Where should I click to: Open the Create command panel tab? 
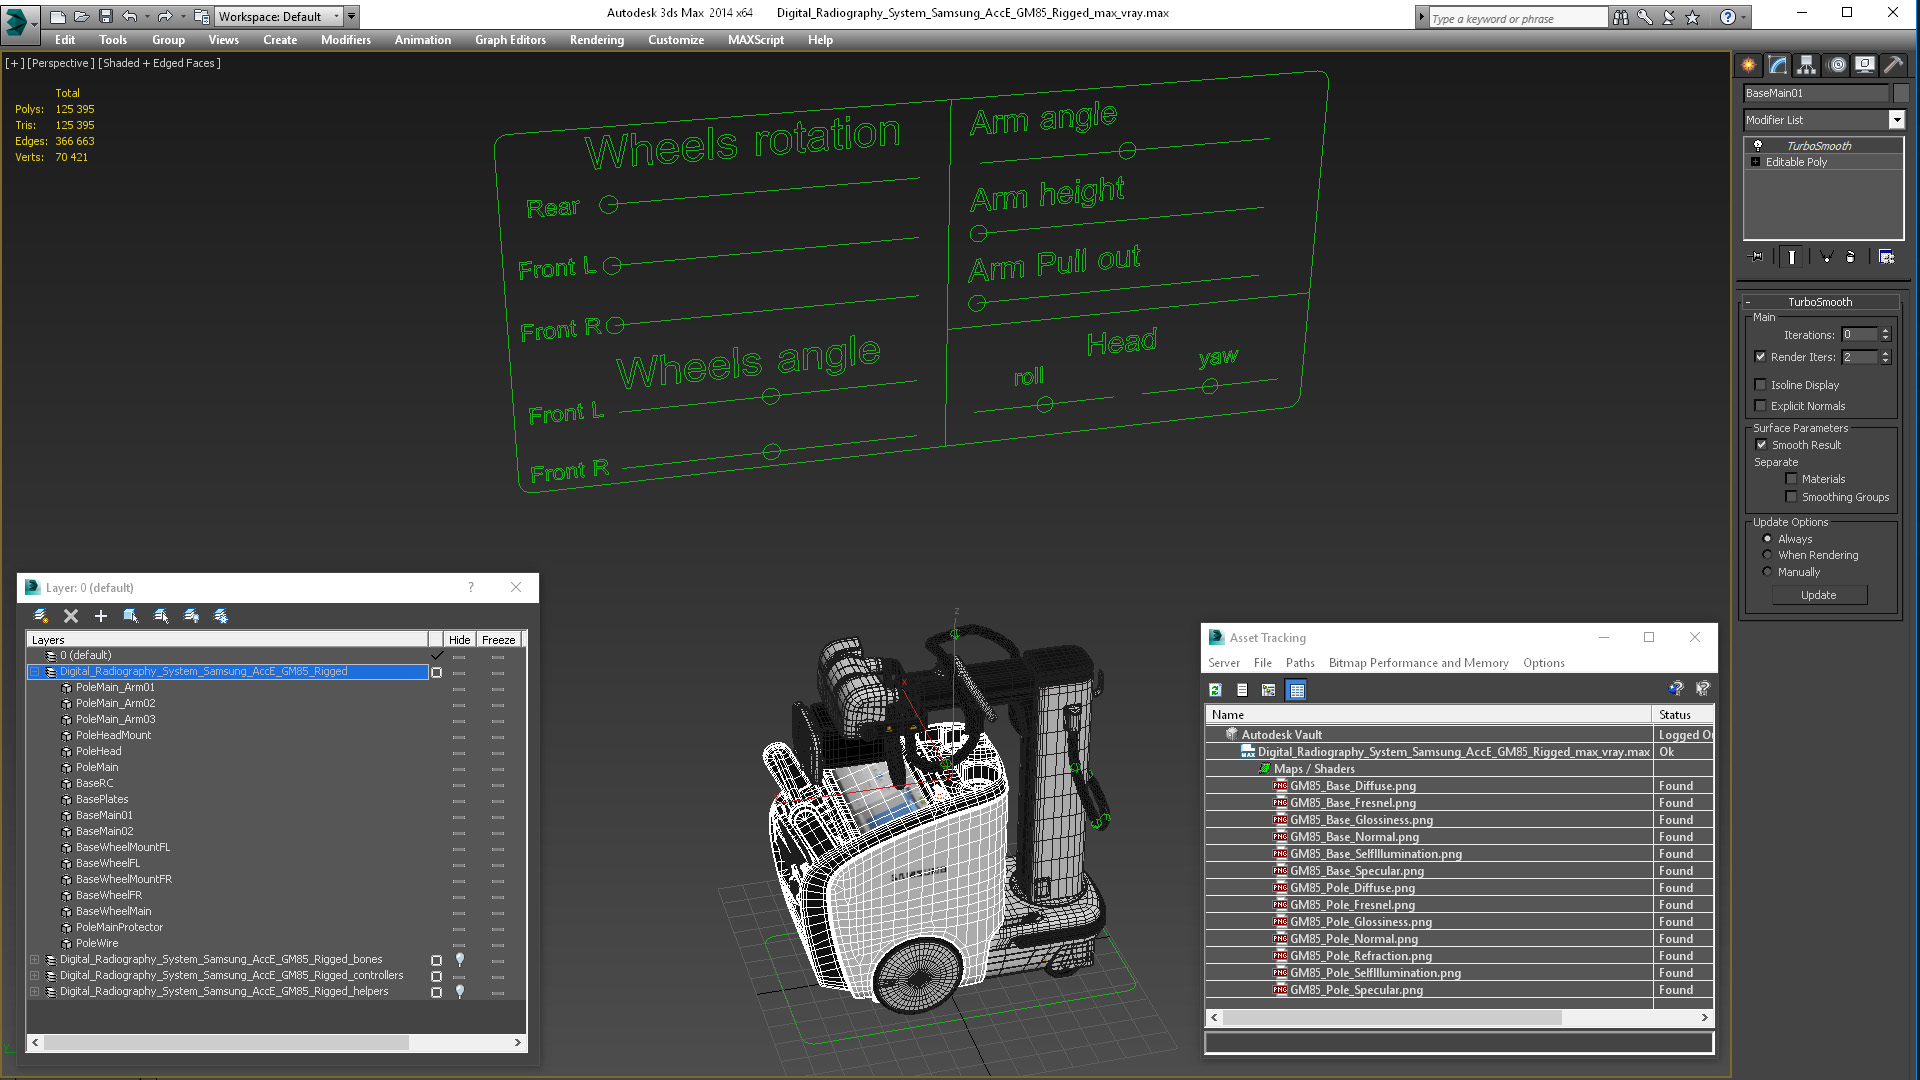[1749, 65]
